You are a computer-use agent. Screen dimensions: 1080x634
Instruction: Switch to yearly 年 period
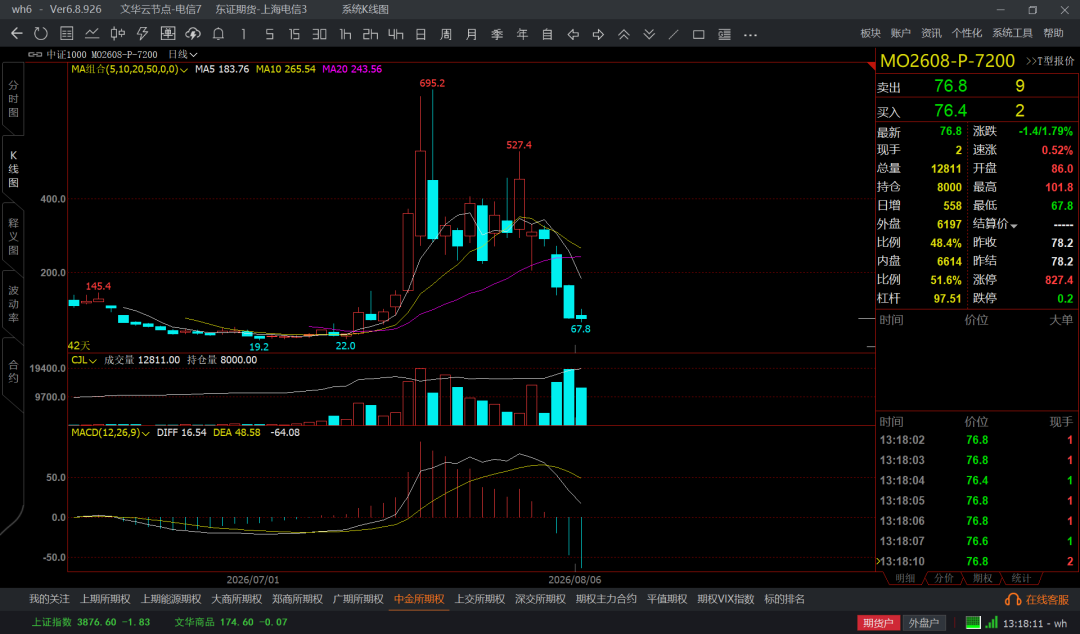point(522,34)
